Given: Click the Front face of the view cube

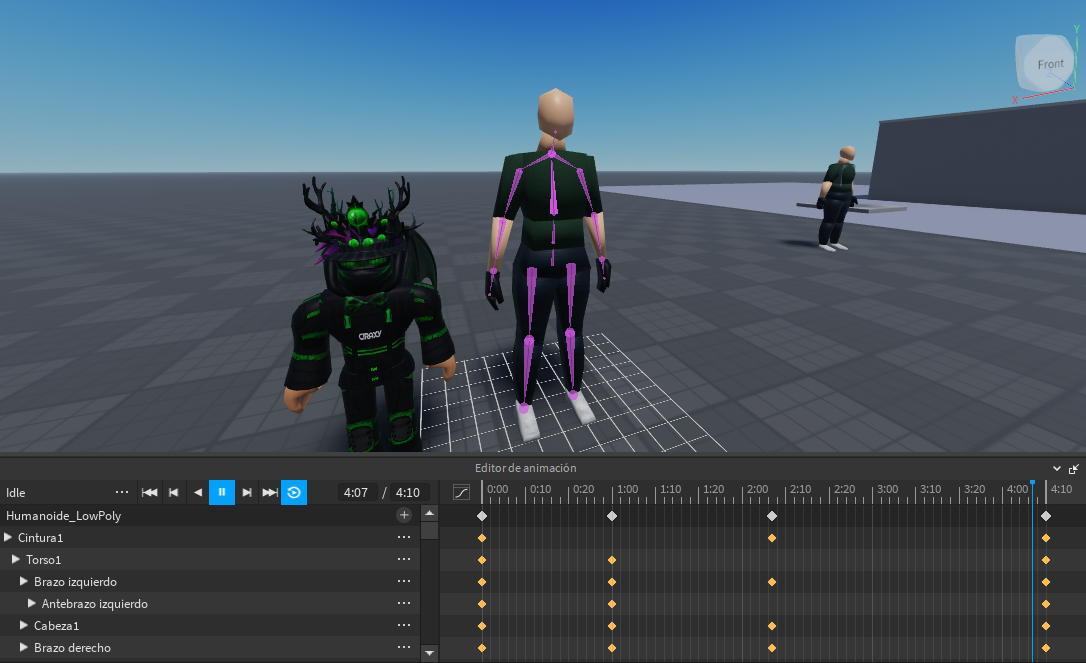Looking at the screenshot, I should [x=1047, y=63].
